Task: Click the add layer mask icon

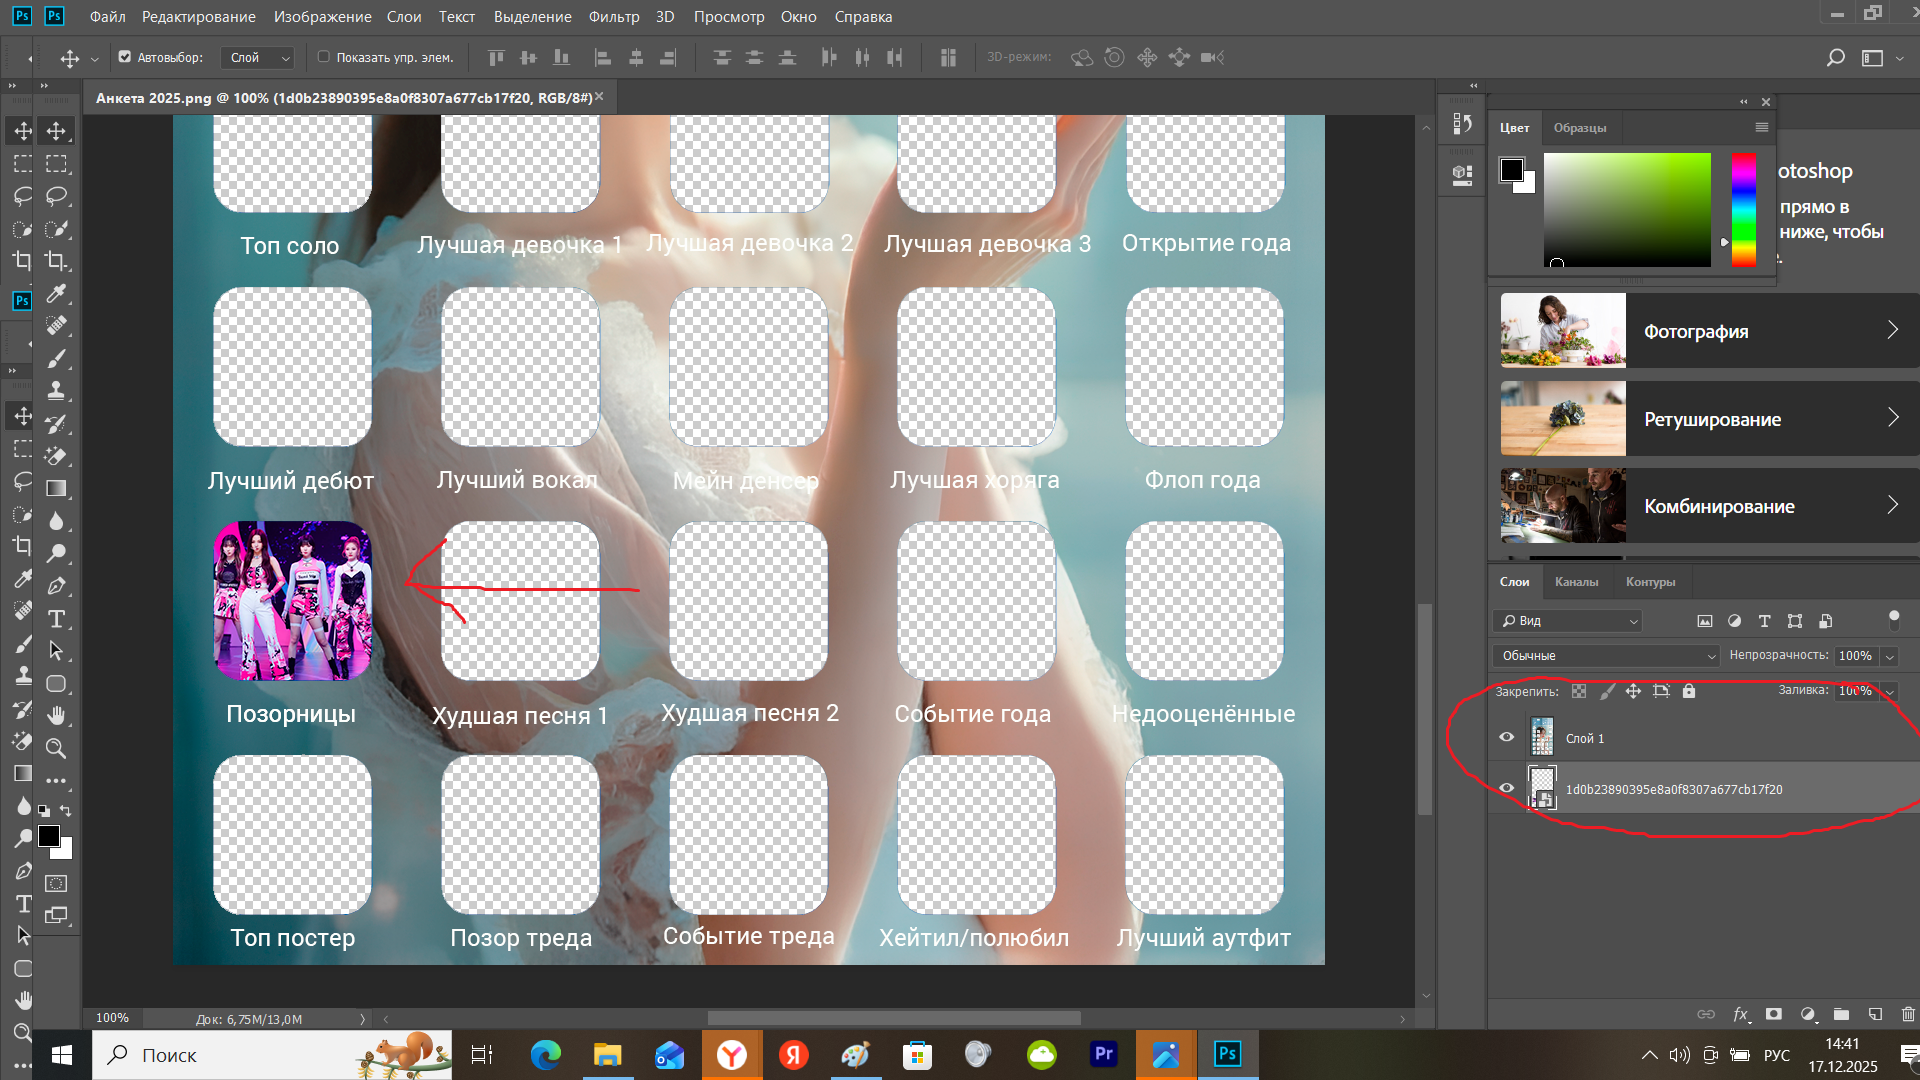Action: [x=1774, y=1014]
